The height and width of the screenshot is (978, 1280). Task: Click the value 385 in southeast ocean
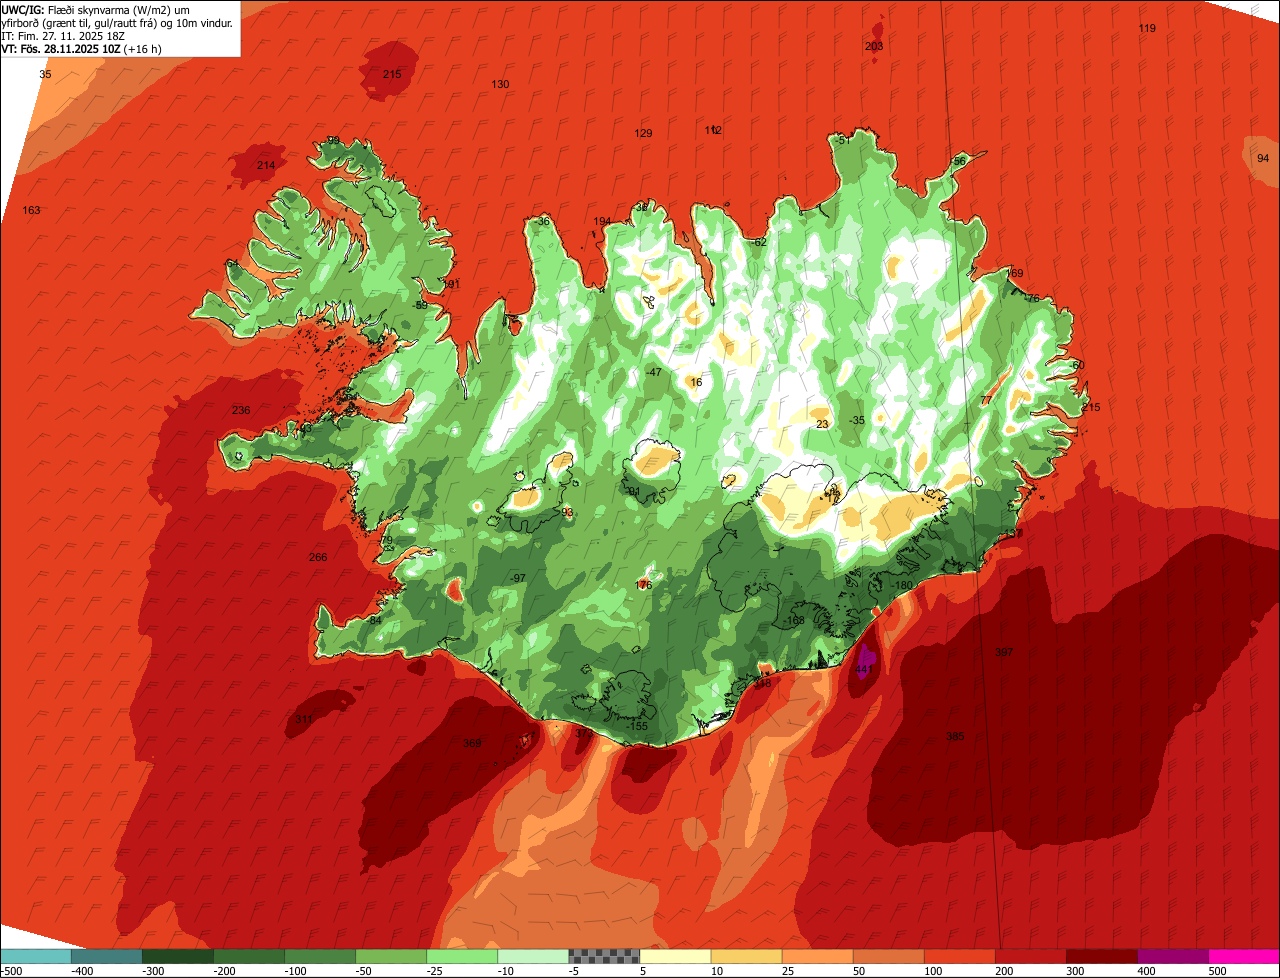[x=955, y=736]
